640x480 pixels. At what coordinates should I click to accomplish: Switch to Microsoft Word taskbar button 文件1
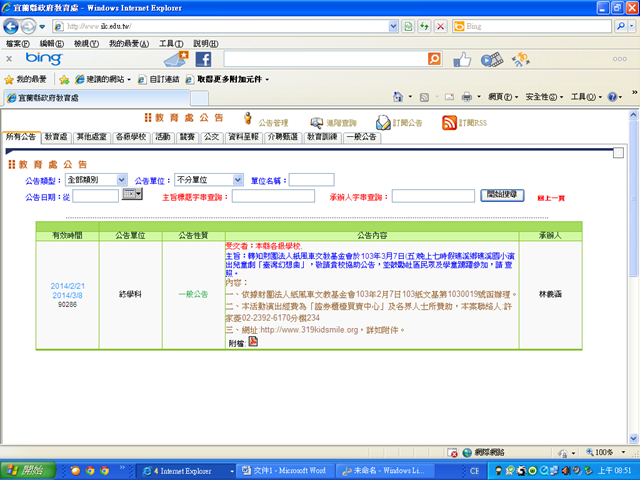(x=287, y=471)
